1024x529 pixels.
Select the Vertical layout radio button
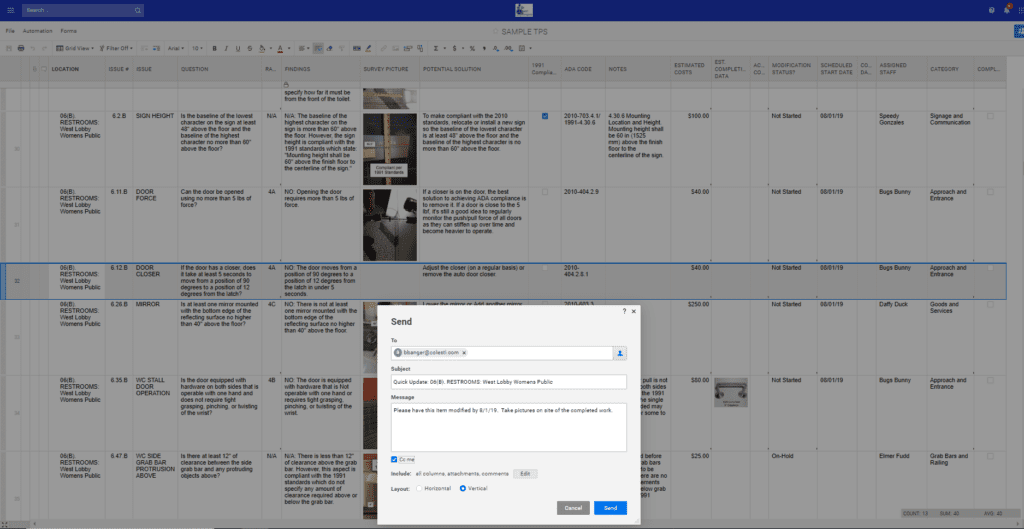(463, 489)
